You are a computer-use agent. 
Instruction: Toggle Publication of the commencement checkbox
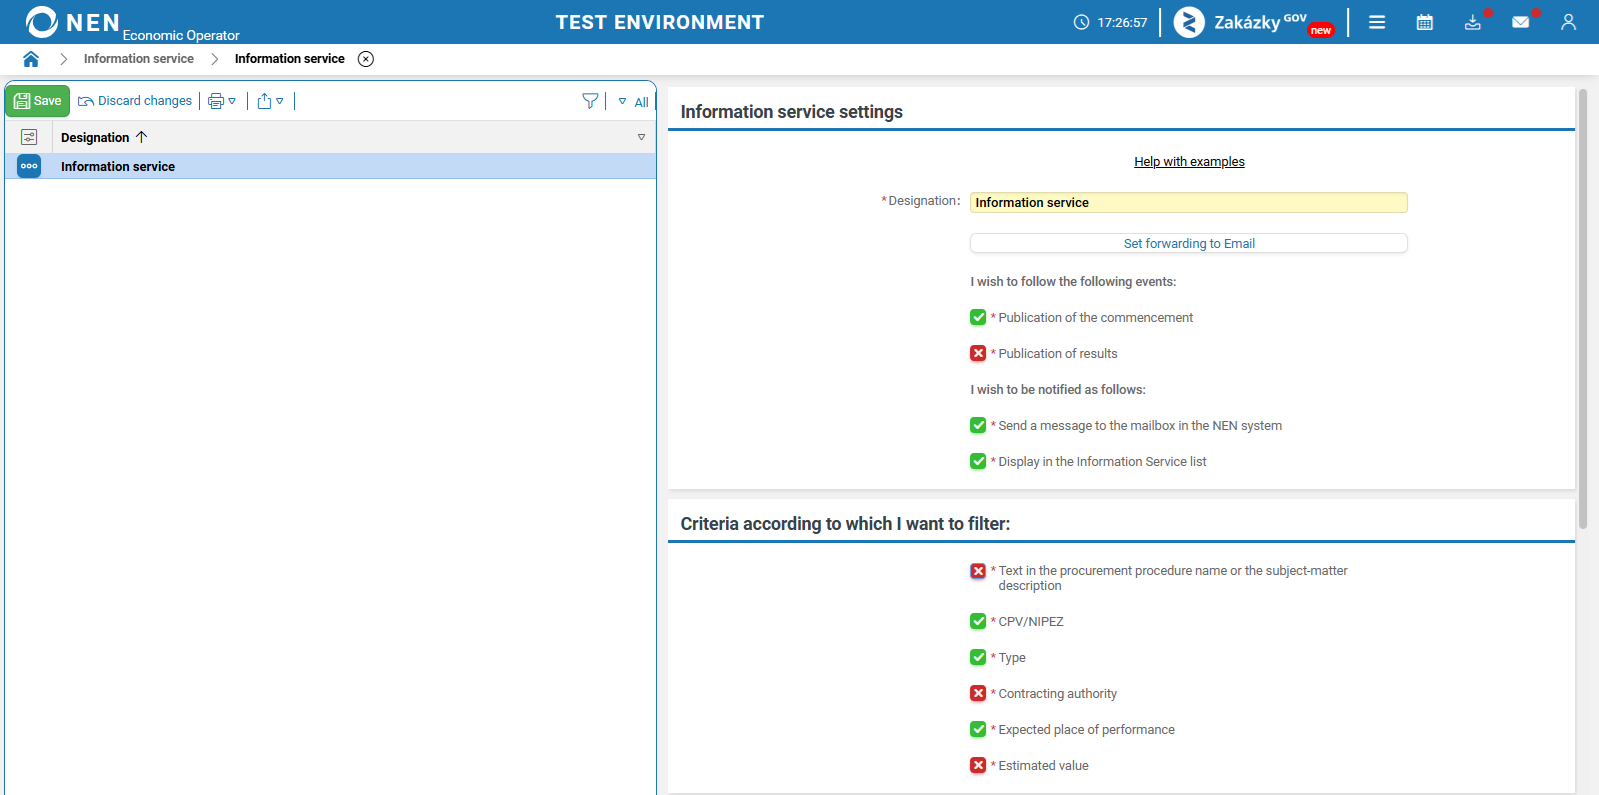pyautogui.click(x=978, y=318)
